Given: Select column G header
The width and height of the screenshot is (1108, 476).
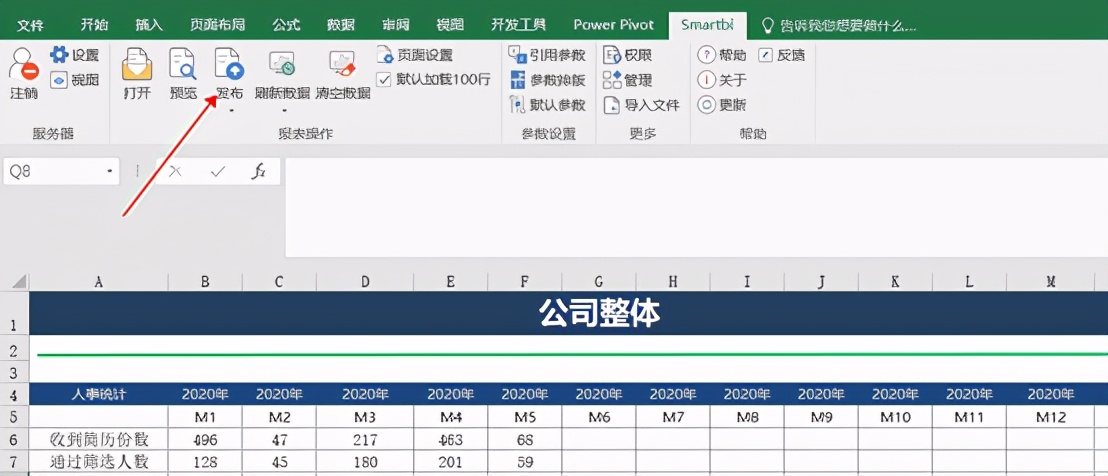Looking at the screenshot, I should coord(599,282).
